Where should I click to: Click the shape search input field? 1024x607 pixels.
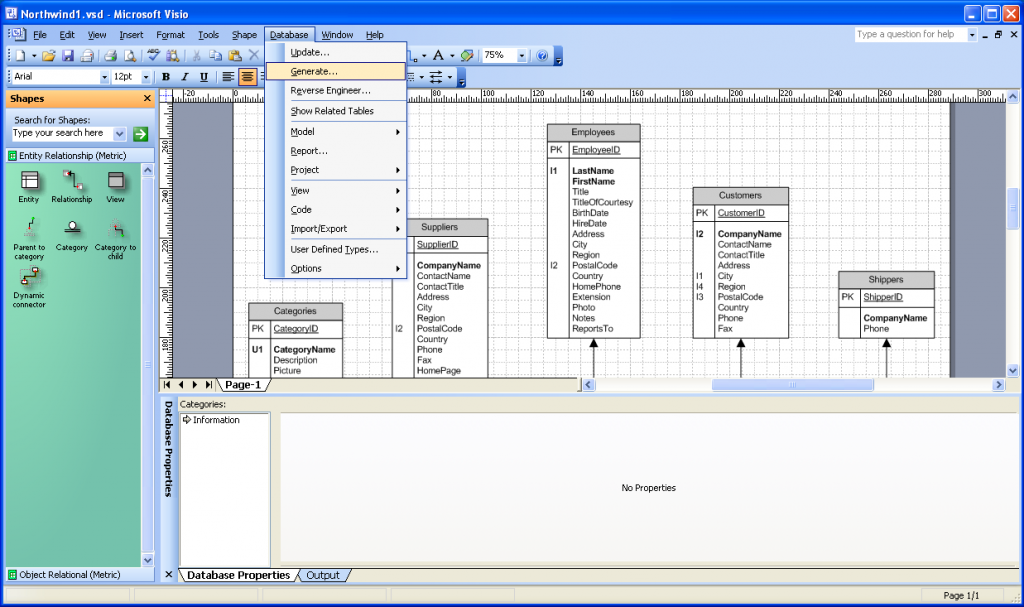[x=63, y=133]
